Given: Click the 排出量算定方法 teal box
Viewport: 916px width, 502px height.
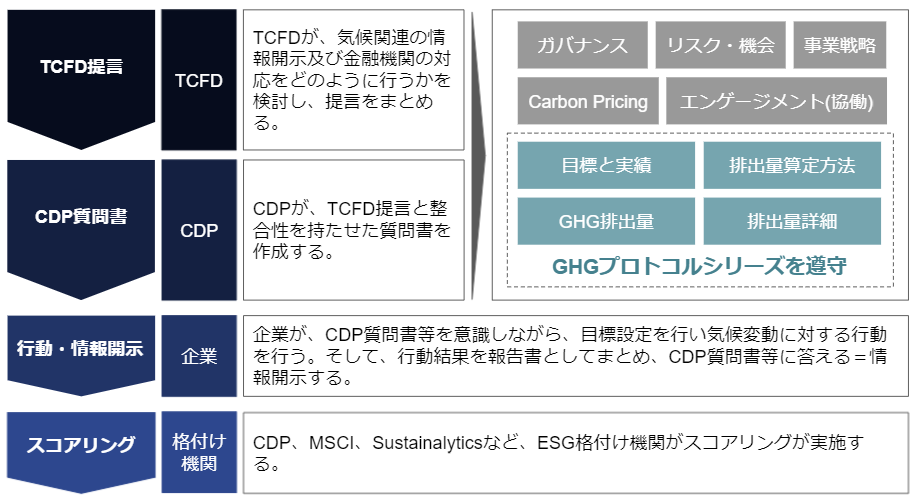Looking at the screenshot, I should click(792, 165).
